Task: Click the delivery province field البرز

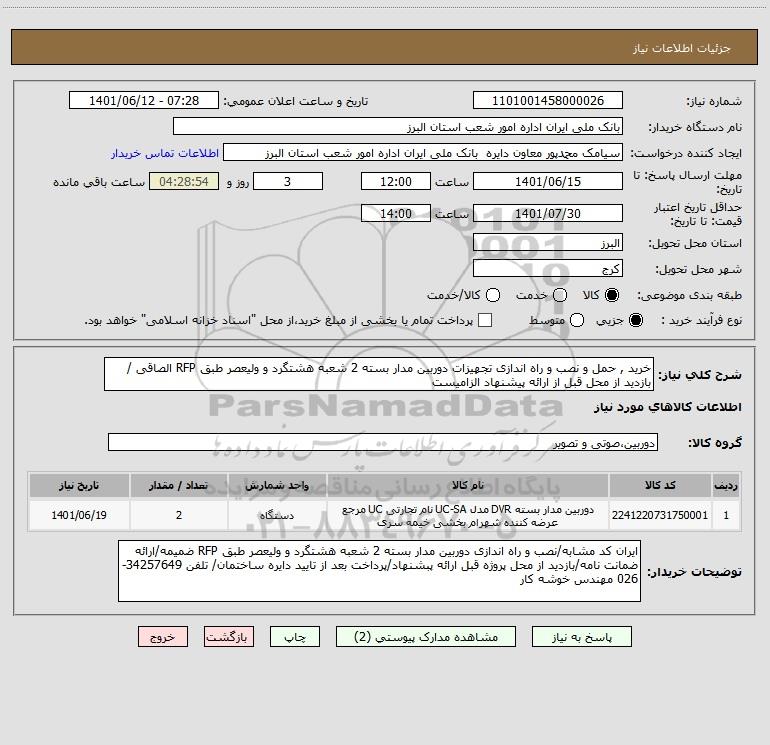Action: 548,243
